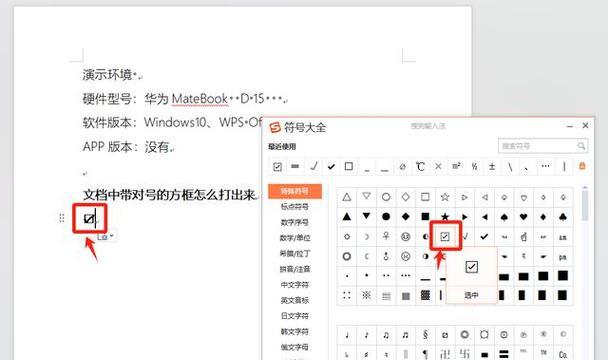This screenshot has height=360, width=608.
Task: Insert the solid star ★ symbol
Action: click(x=445, y=217)
